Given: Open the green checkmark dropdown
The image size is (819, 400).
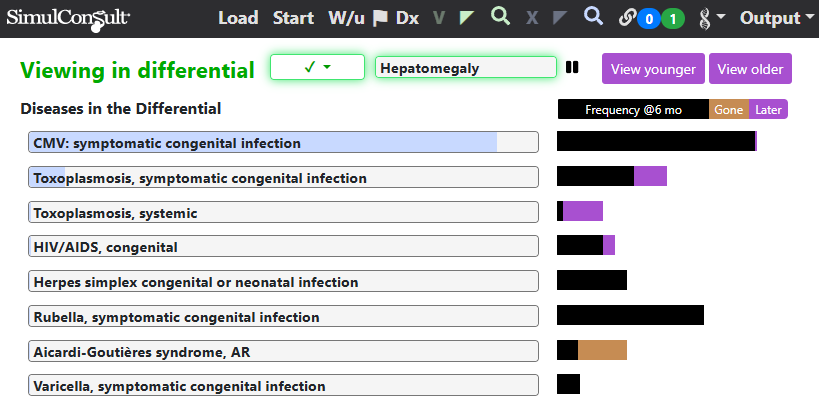Looking at the screenshot, I should point(317,67).
